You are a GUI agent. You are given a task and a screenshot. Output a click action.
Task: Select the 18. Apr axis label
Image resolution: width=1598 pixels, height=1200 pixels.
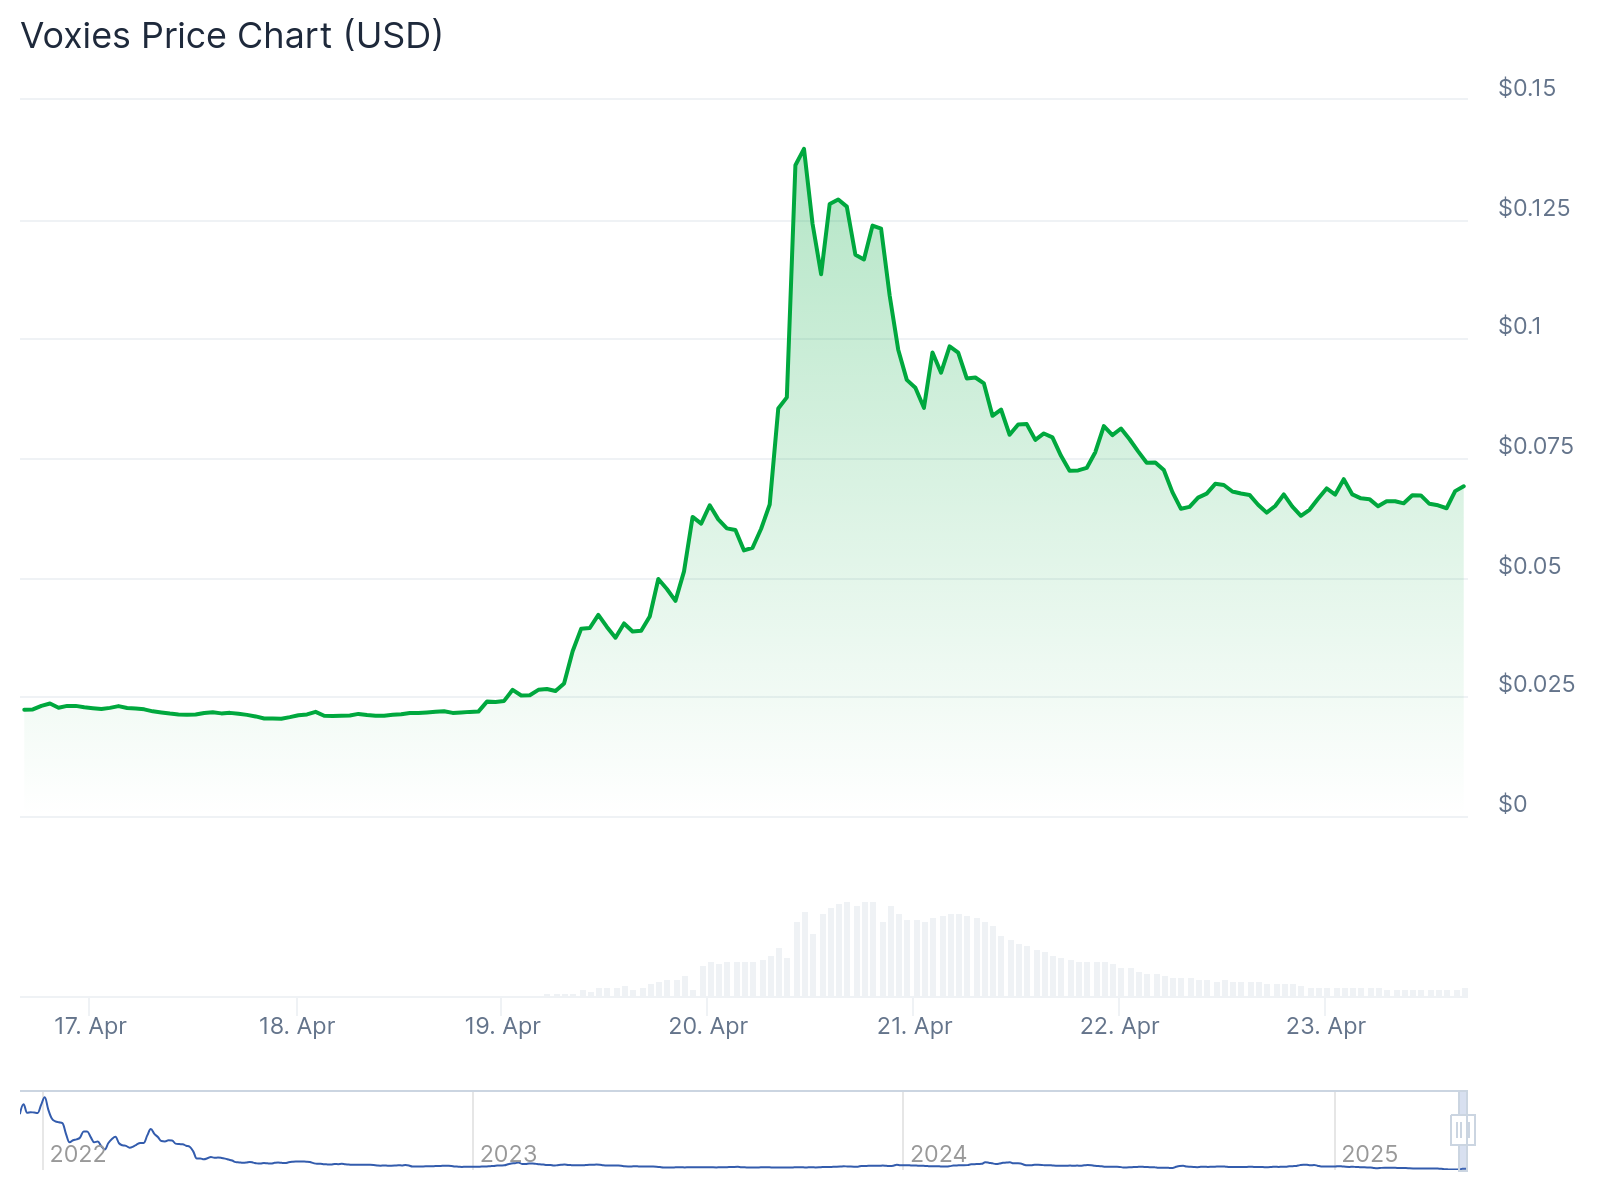point(297,1026)
